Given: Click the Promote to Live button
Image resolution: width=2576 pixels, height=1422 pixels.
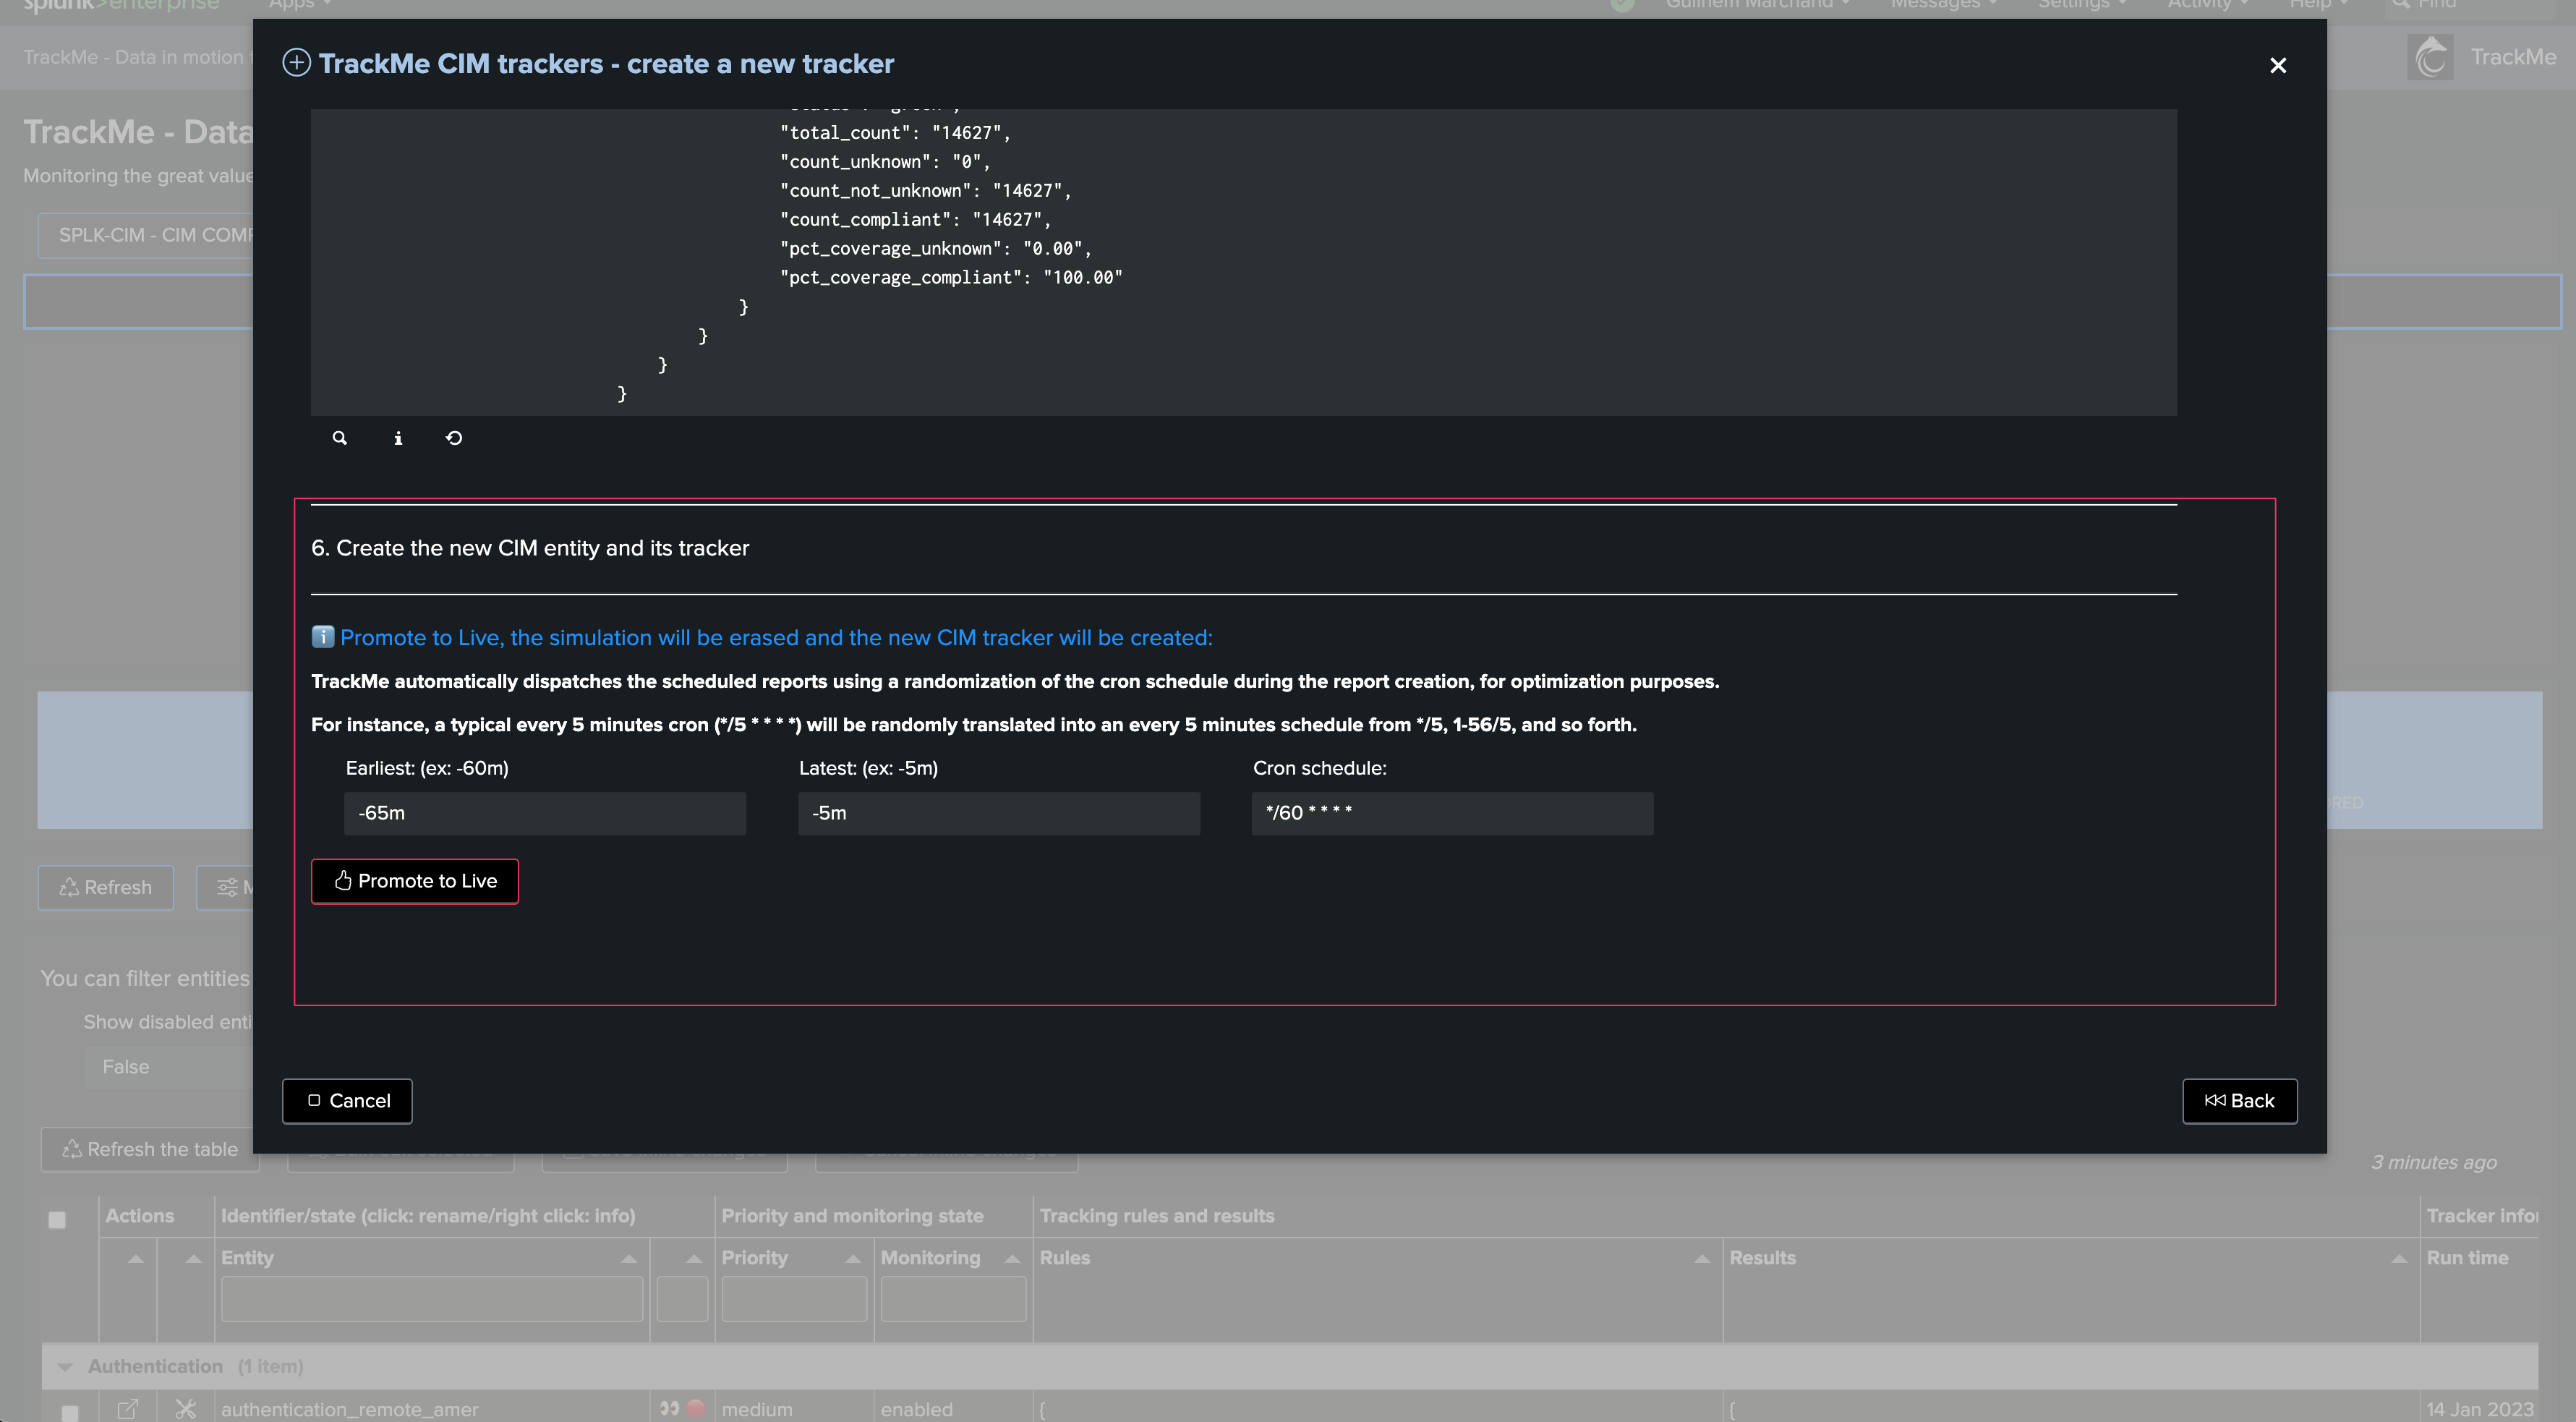Looking at the screenshot, I should [415, 881].
